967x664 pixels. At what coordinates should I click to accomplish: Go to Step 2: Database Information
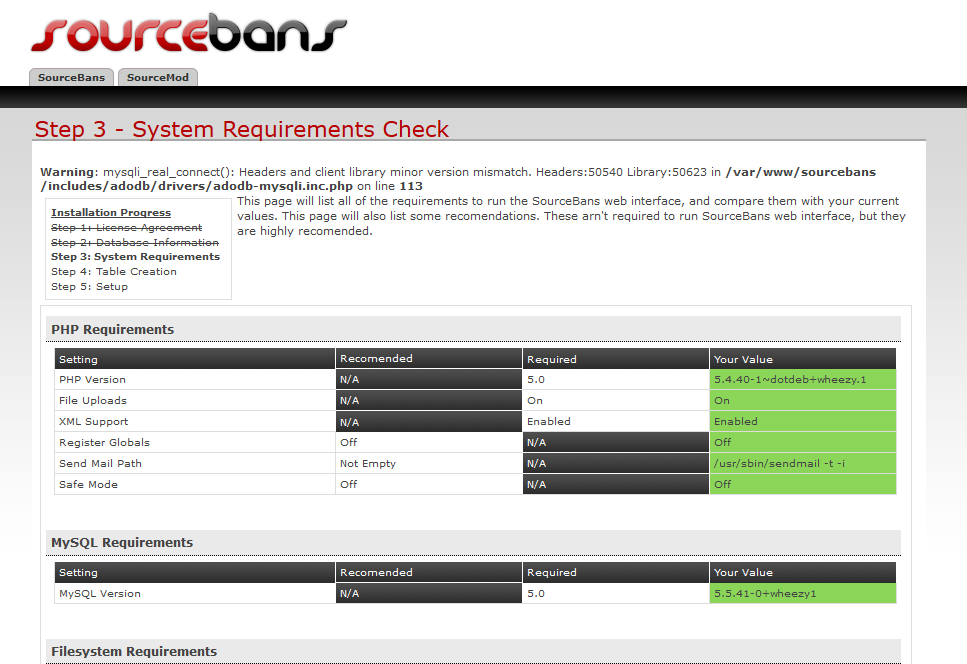pyautogui.click(x=134, y=243)
